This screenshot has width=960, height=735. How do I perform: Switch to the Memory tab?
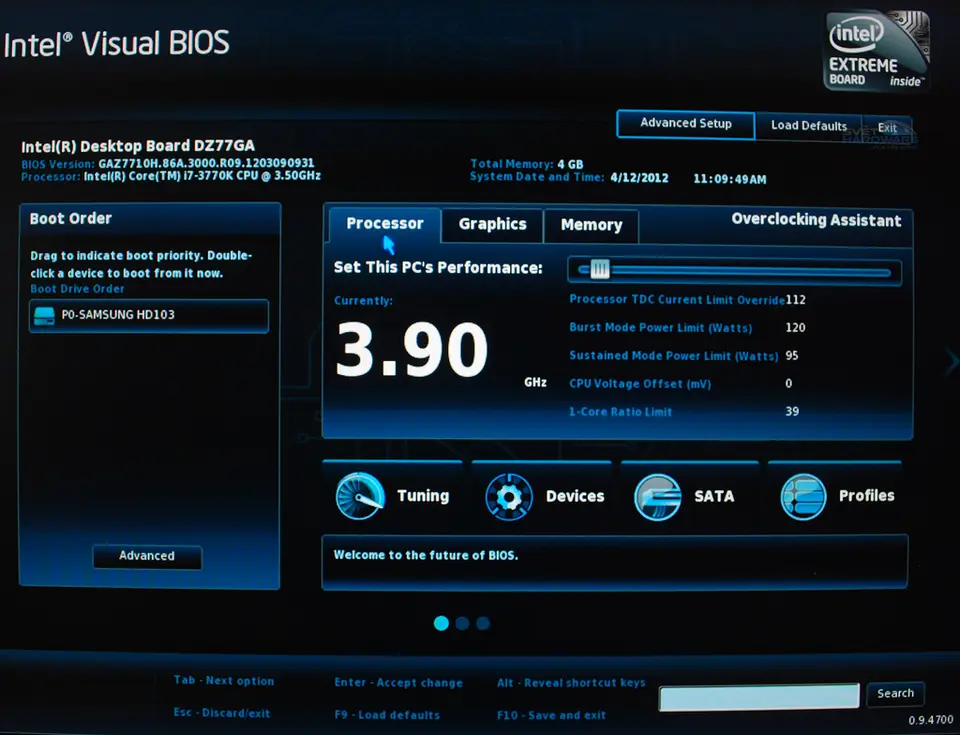point(591,225)
